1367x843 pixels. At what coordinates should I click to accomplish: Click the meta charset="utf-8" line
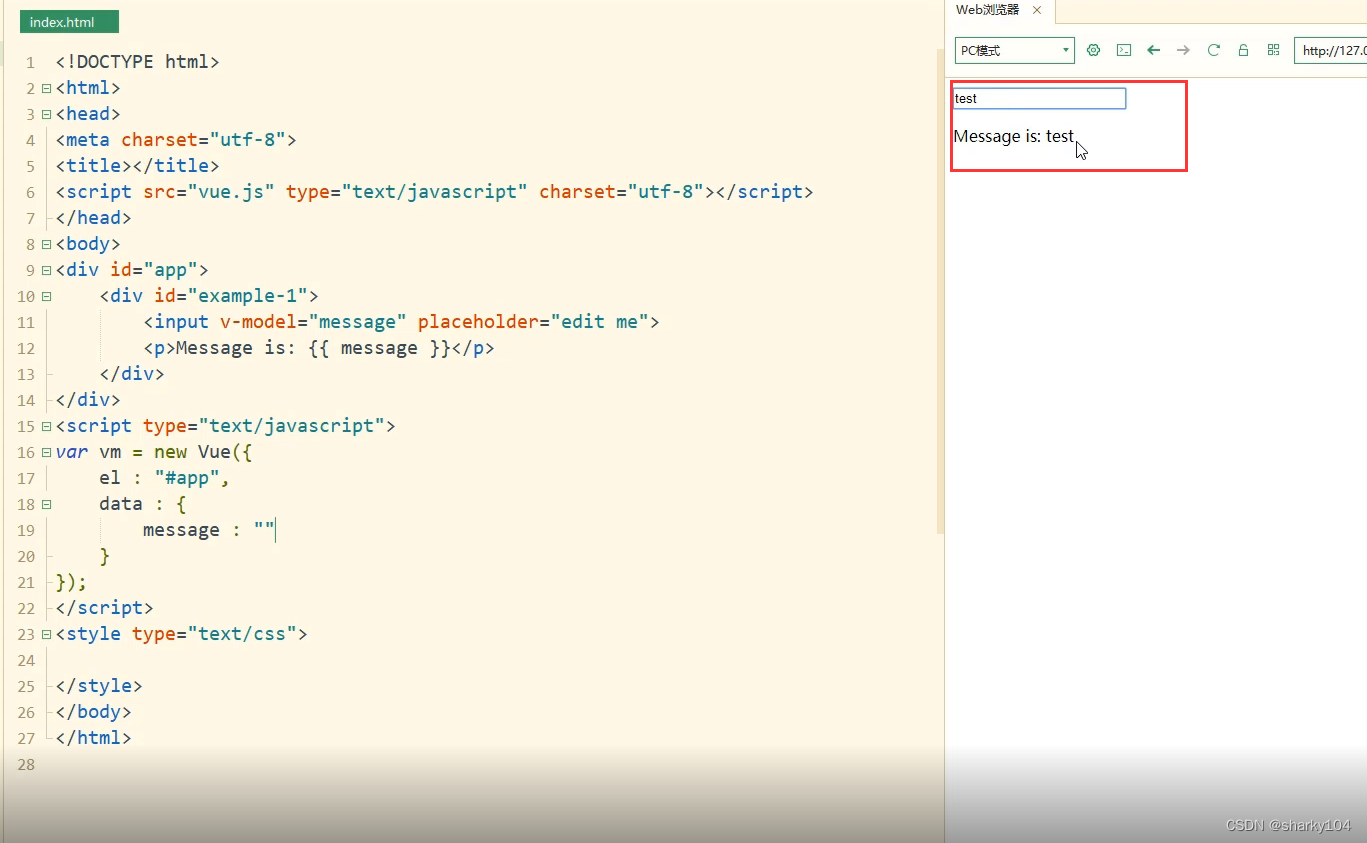[x=176, y=140]
